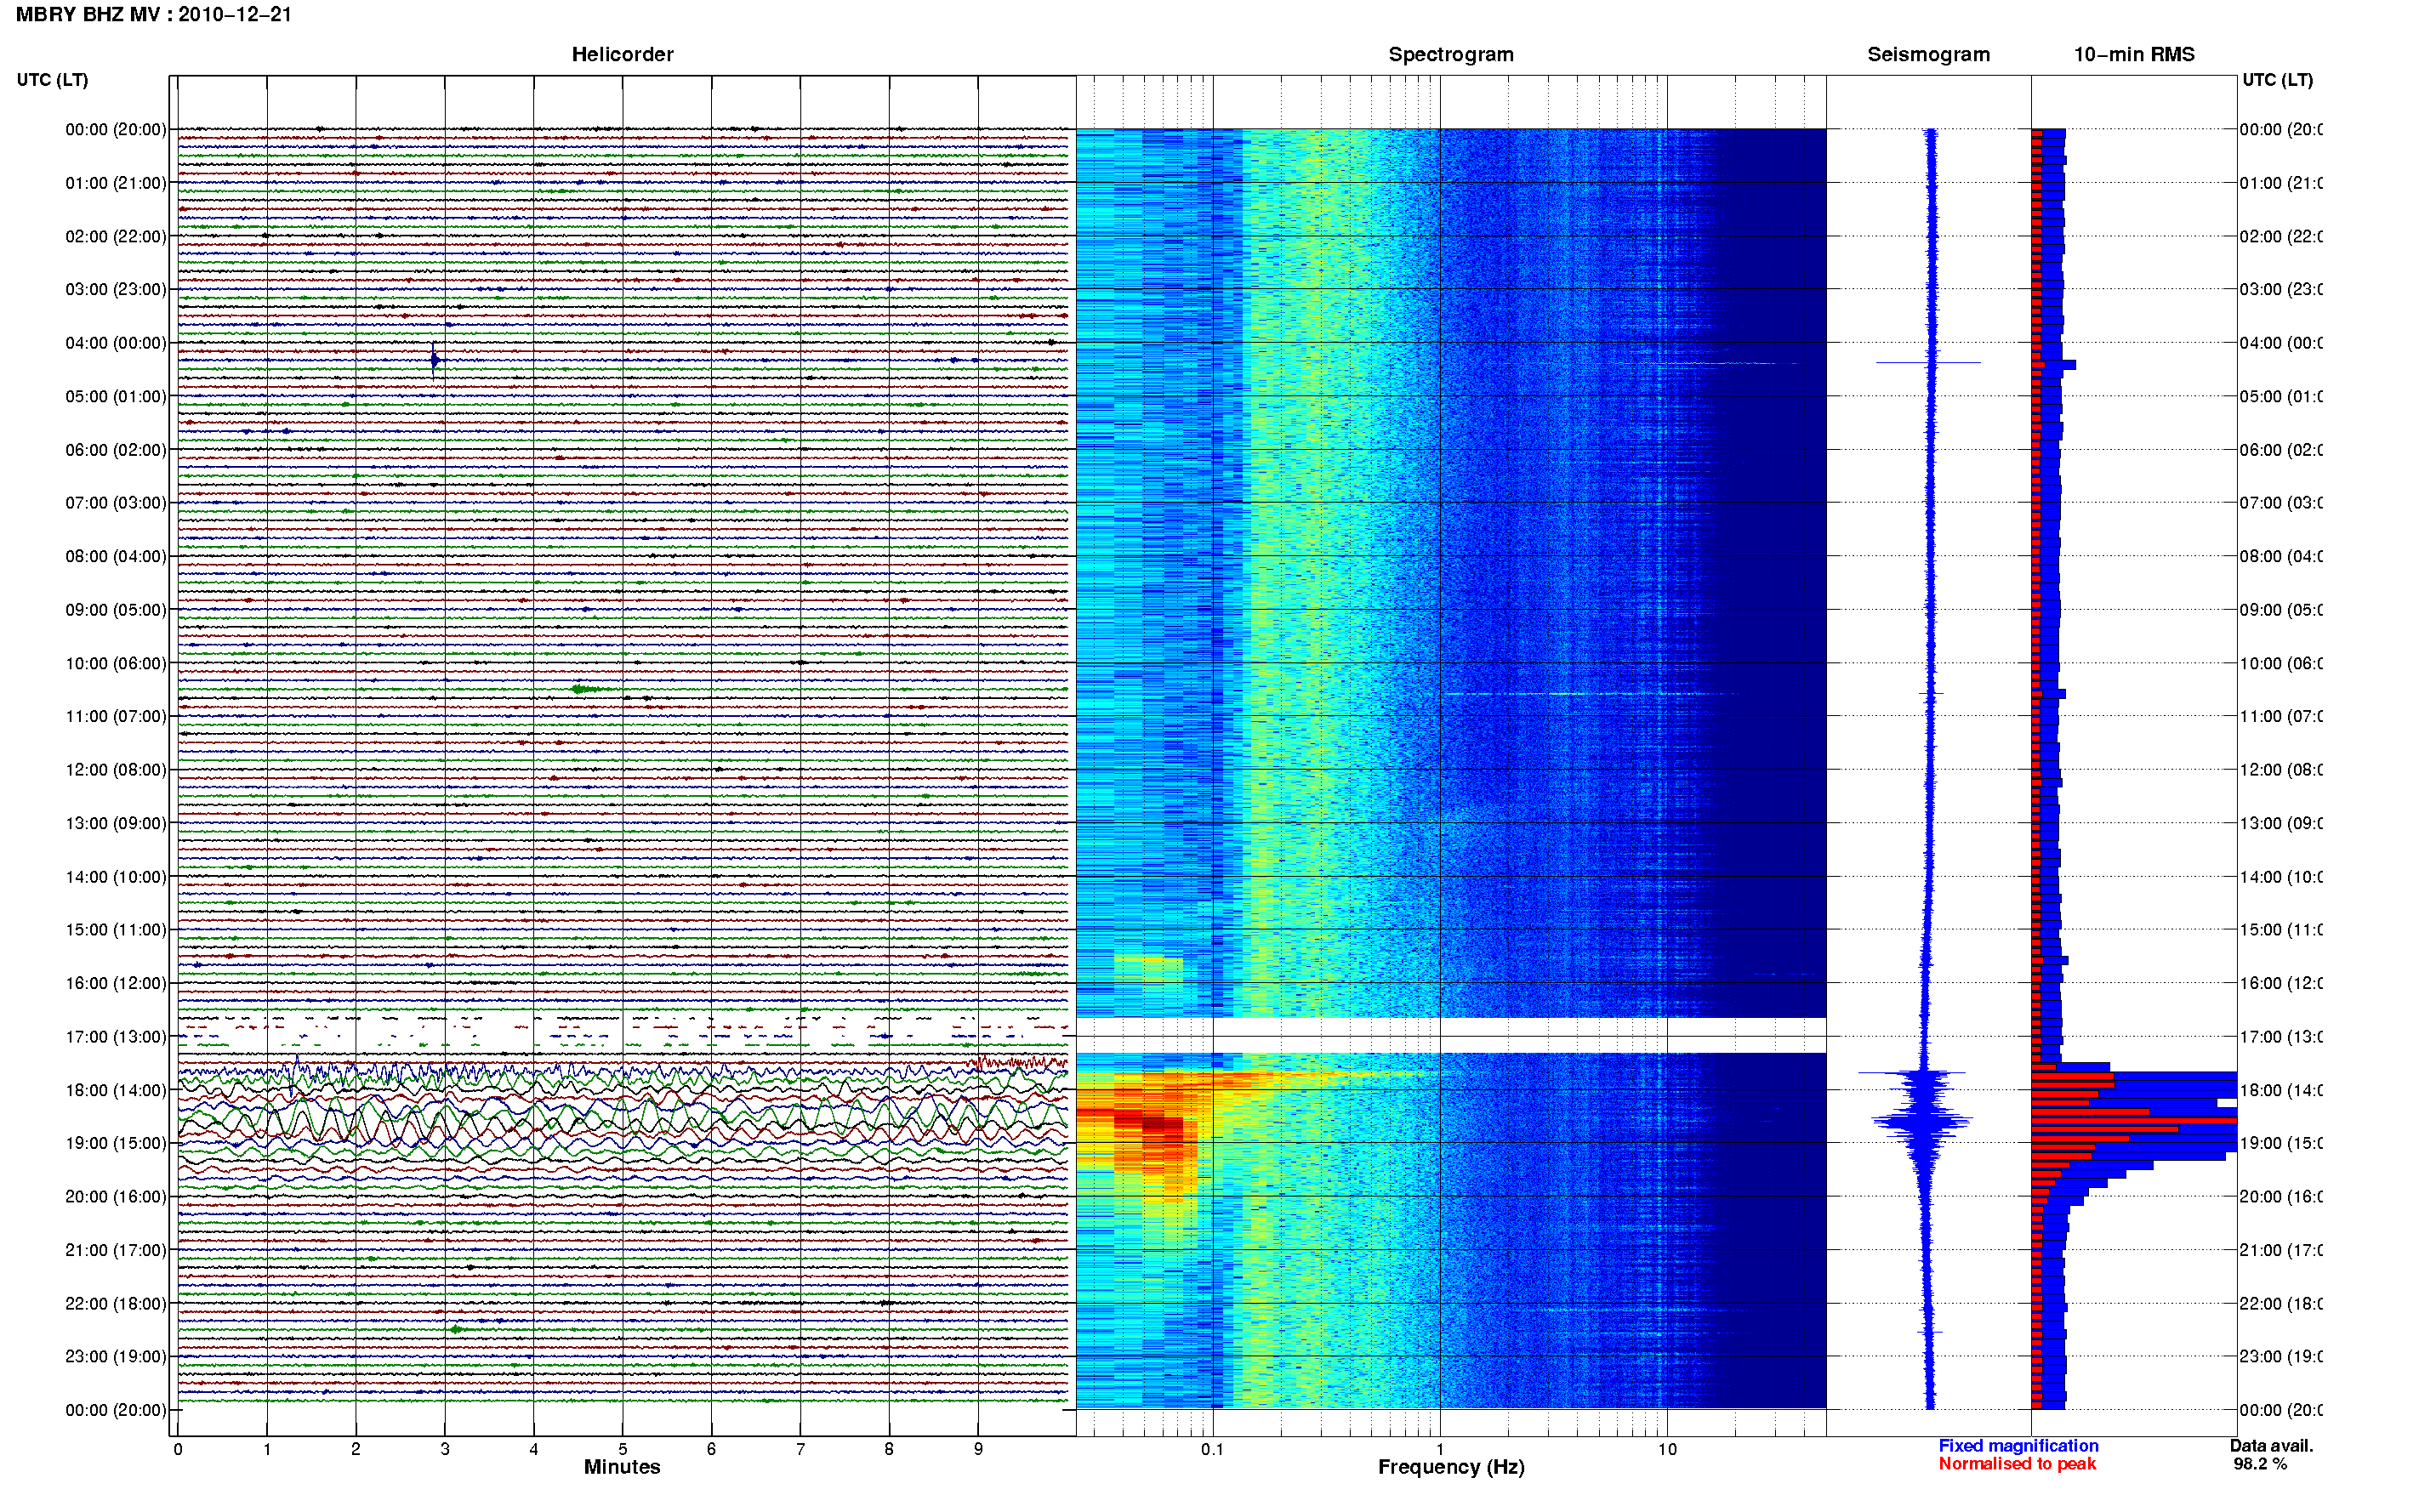Click the left-axis label "05:00 (01:00)"
Viewport: 2419px width, 1512px height.
click(x=116, y=396)
